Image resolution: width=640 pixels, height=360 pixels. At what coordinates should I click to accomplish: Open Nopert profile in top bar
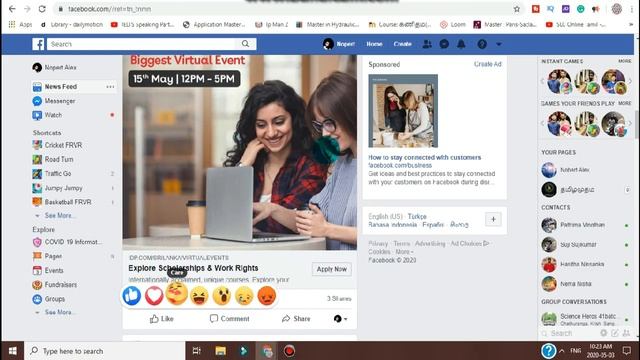tap(339, 44)
